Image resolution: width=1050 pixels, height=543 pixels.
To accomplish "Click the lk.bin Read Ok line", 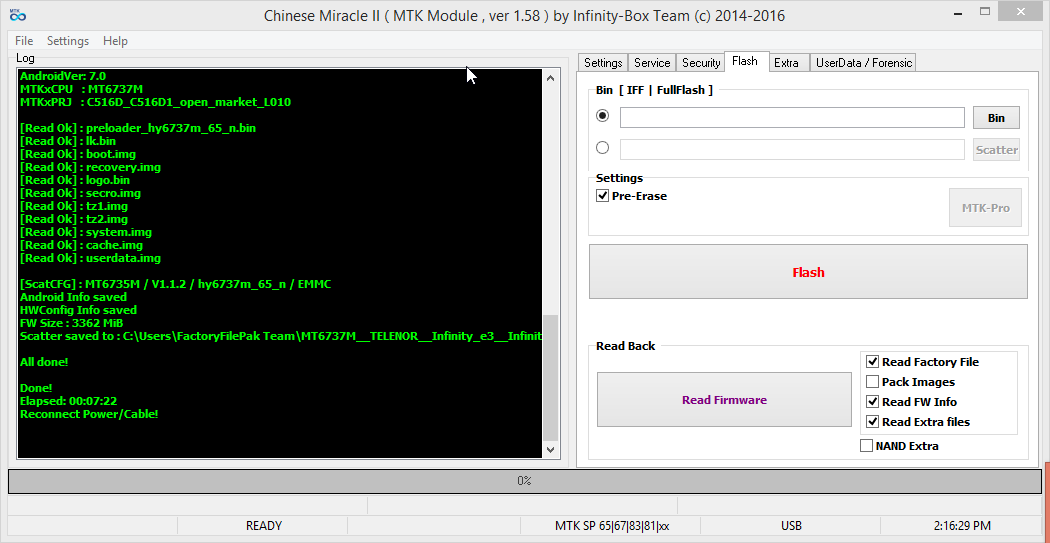I will click(68, 141).
